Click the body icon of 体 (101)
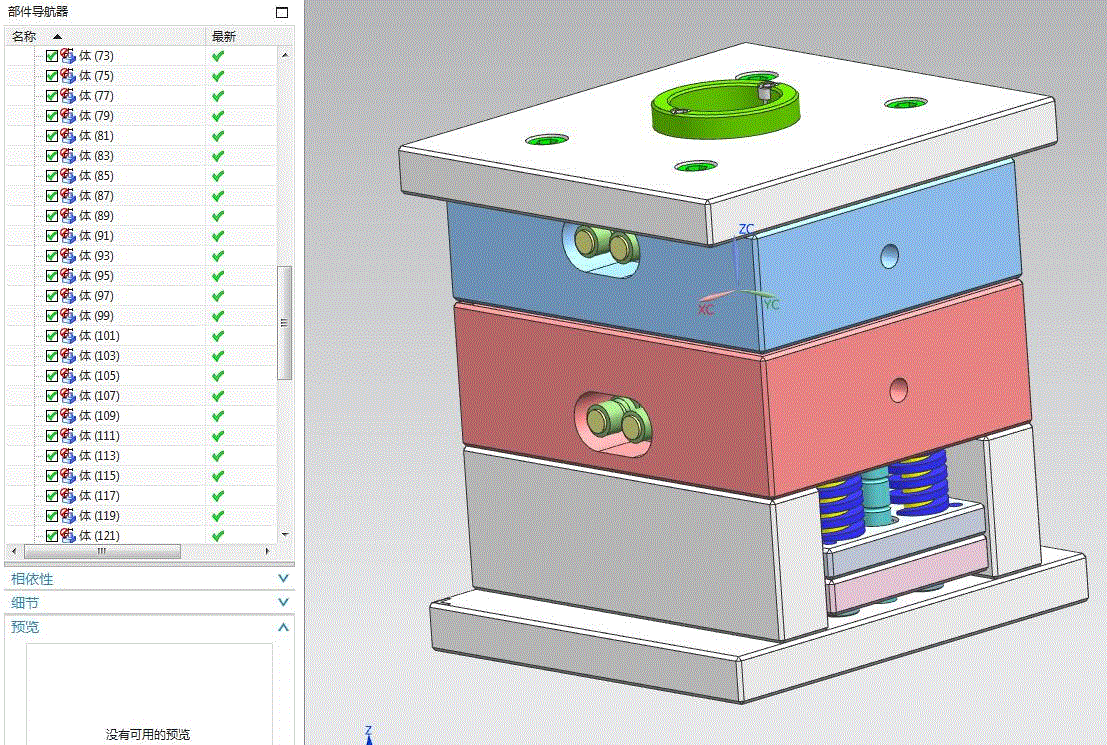1107x745 pixels. tap(68, 335)
